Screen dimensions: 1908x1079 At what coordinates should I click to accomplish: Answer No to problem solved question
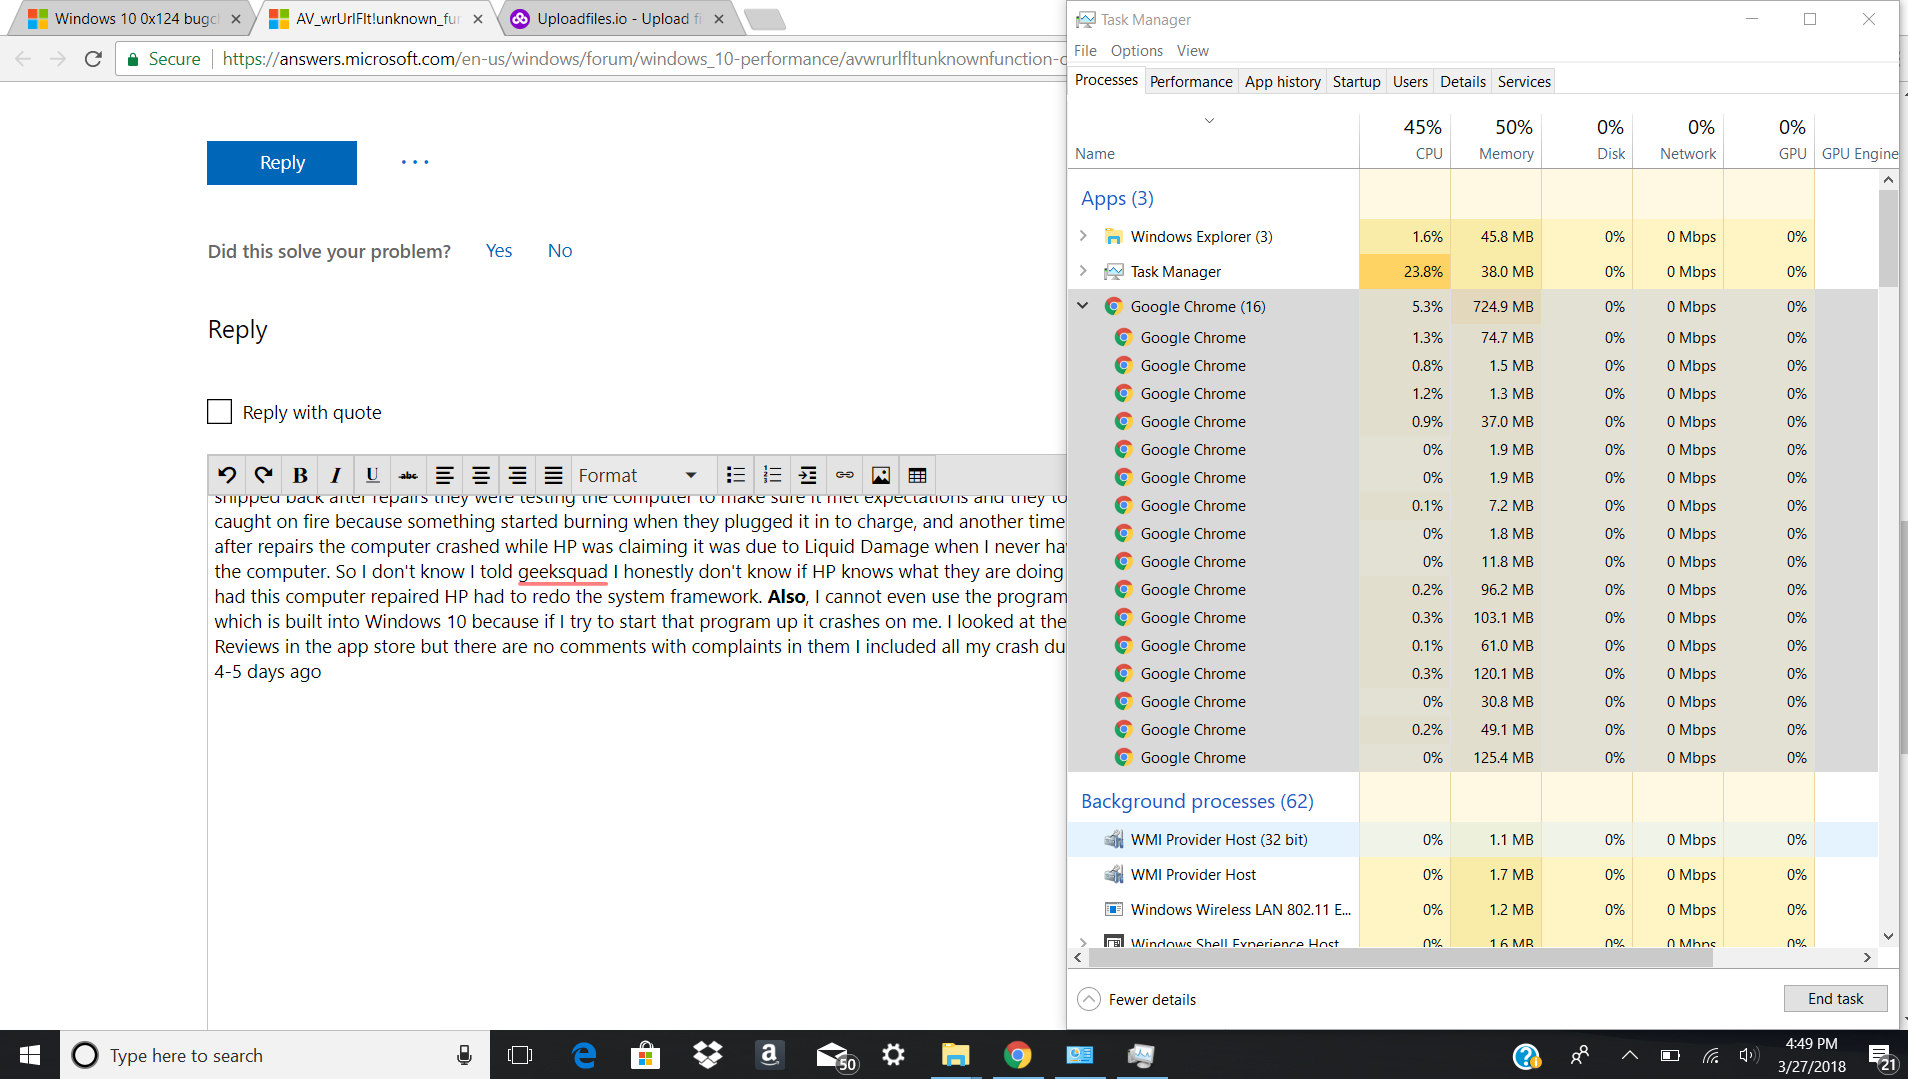(x=560, y=251)
